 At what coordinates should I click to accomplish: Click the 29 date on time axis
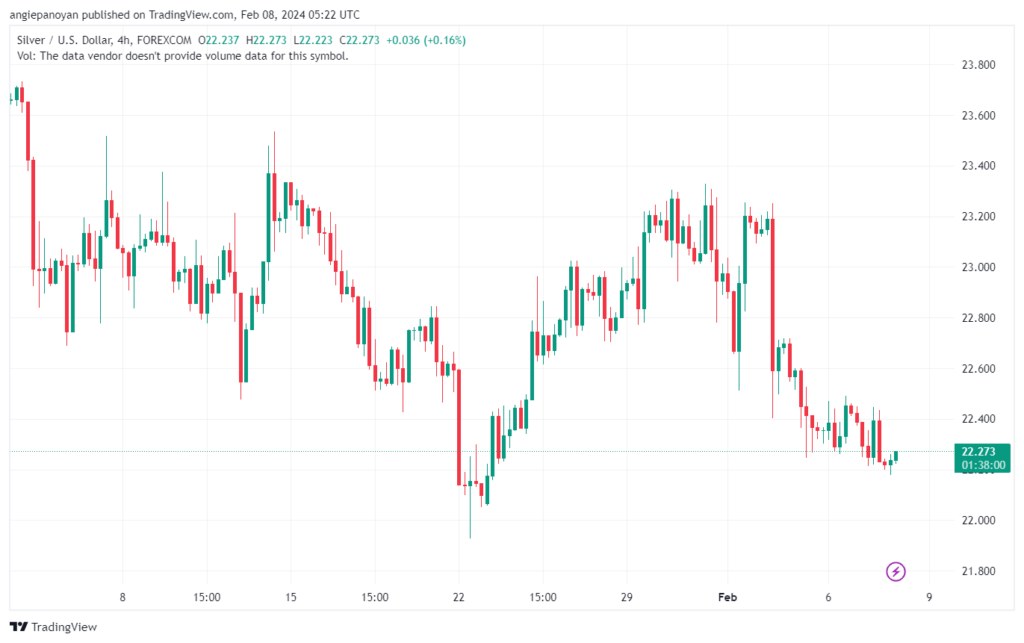[x=627, y=597]
